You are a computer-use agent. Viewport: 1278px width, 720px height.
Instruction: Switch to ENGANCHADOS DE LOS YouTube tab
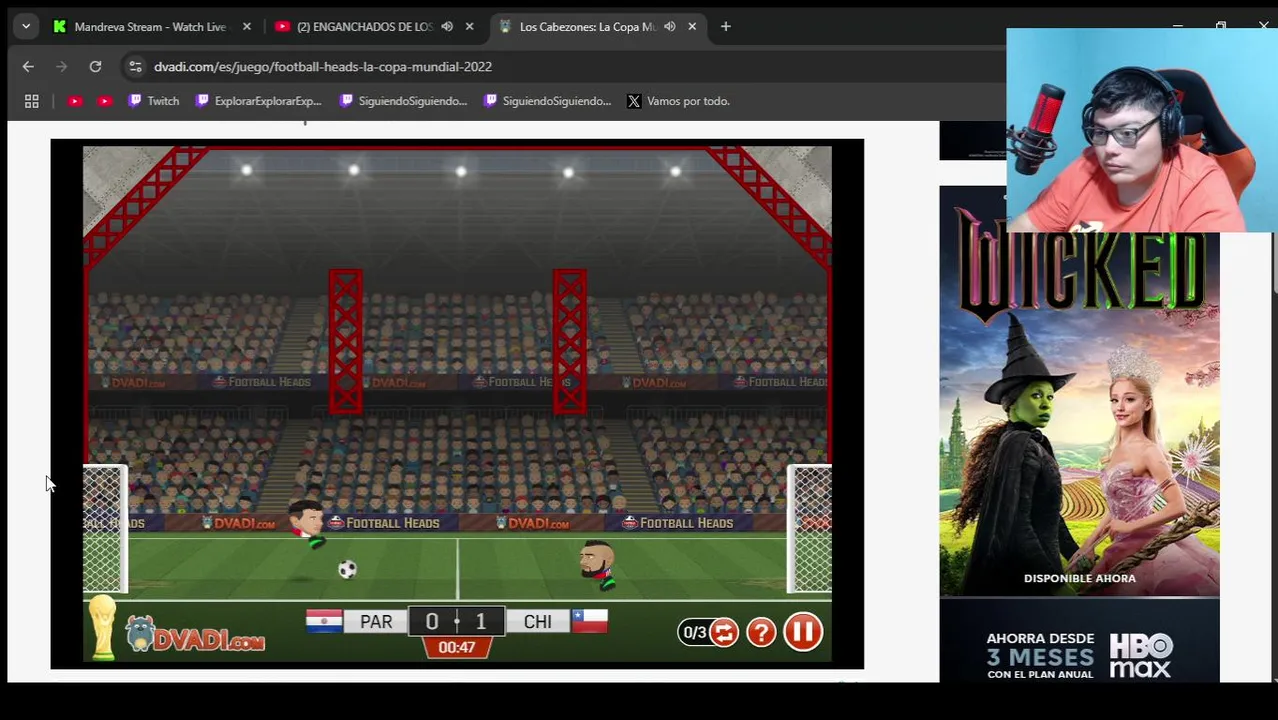(365, 27)
